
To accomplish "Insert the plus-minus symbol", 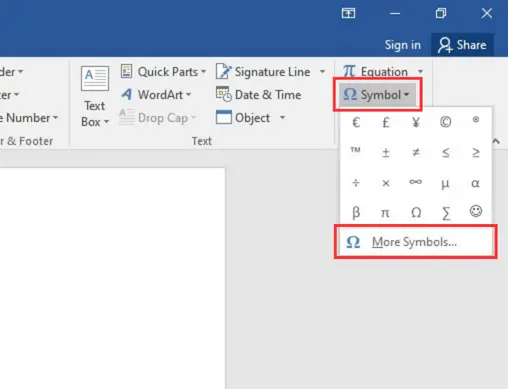I will tap(386, 152).
